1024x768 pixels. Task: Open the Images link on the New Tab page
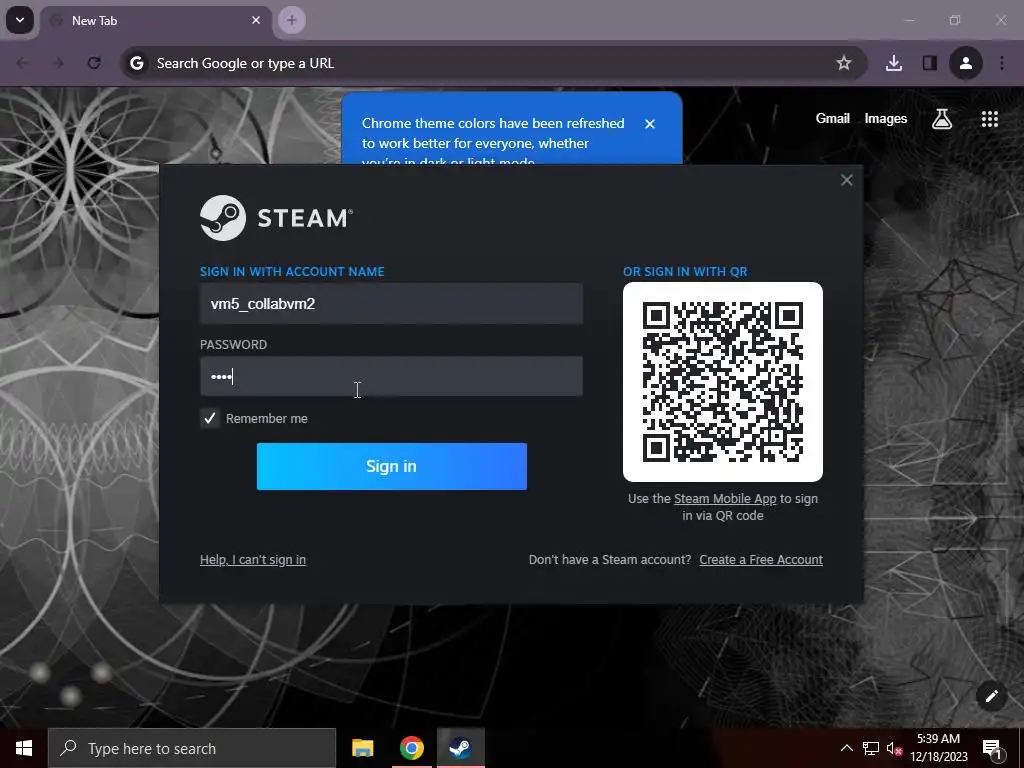(x=886, y=118)
